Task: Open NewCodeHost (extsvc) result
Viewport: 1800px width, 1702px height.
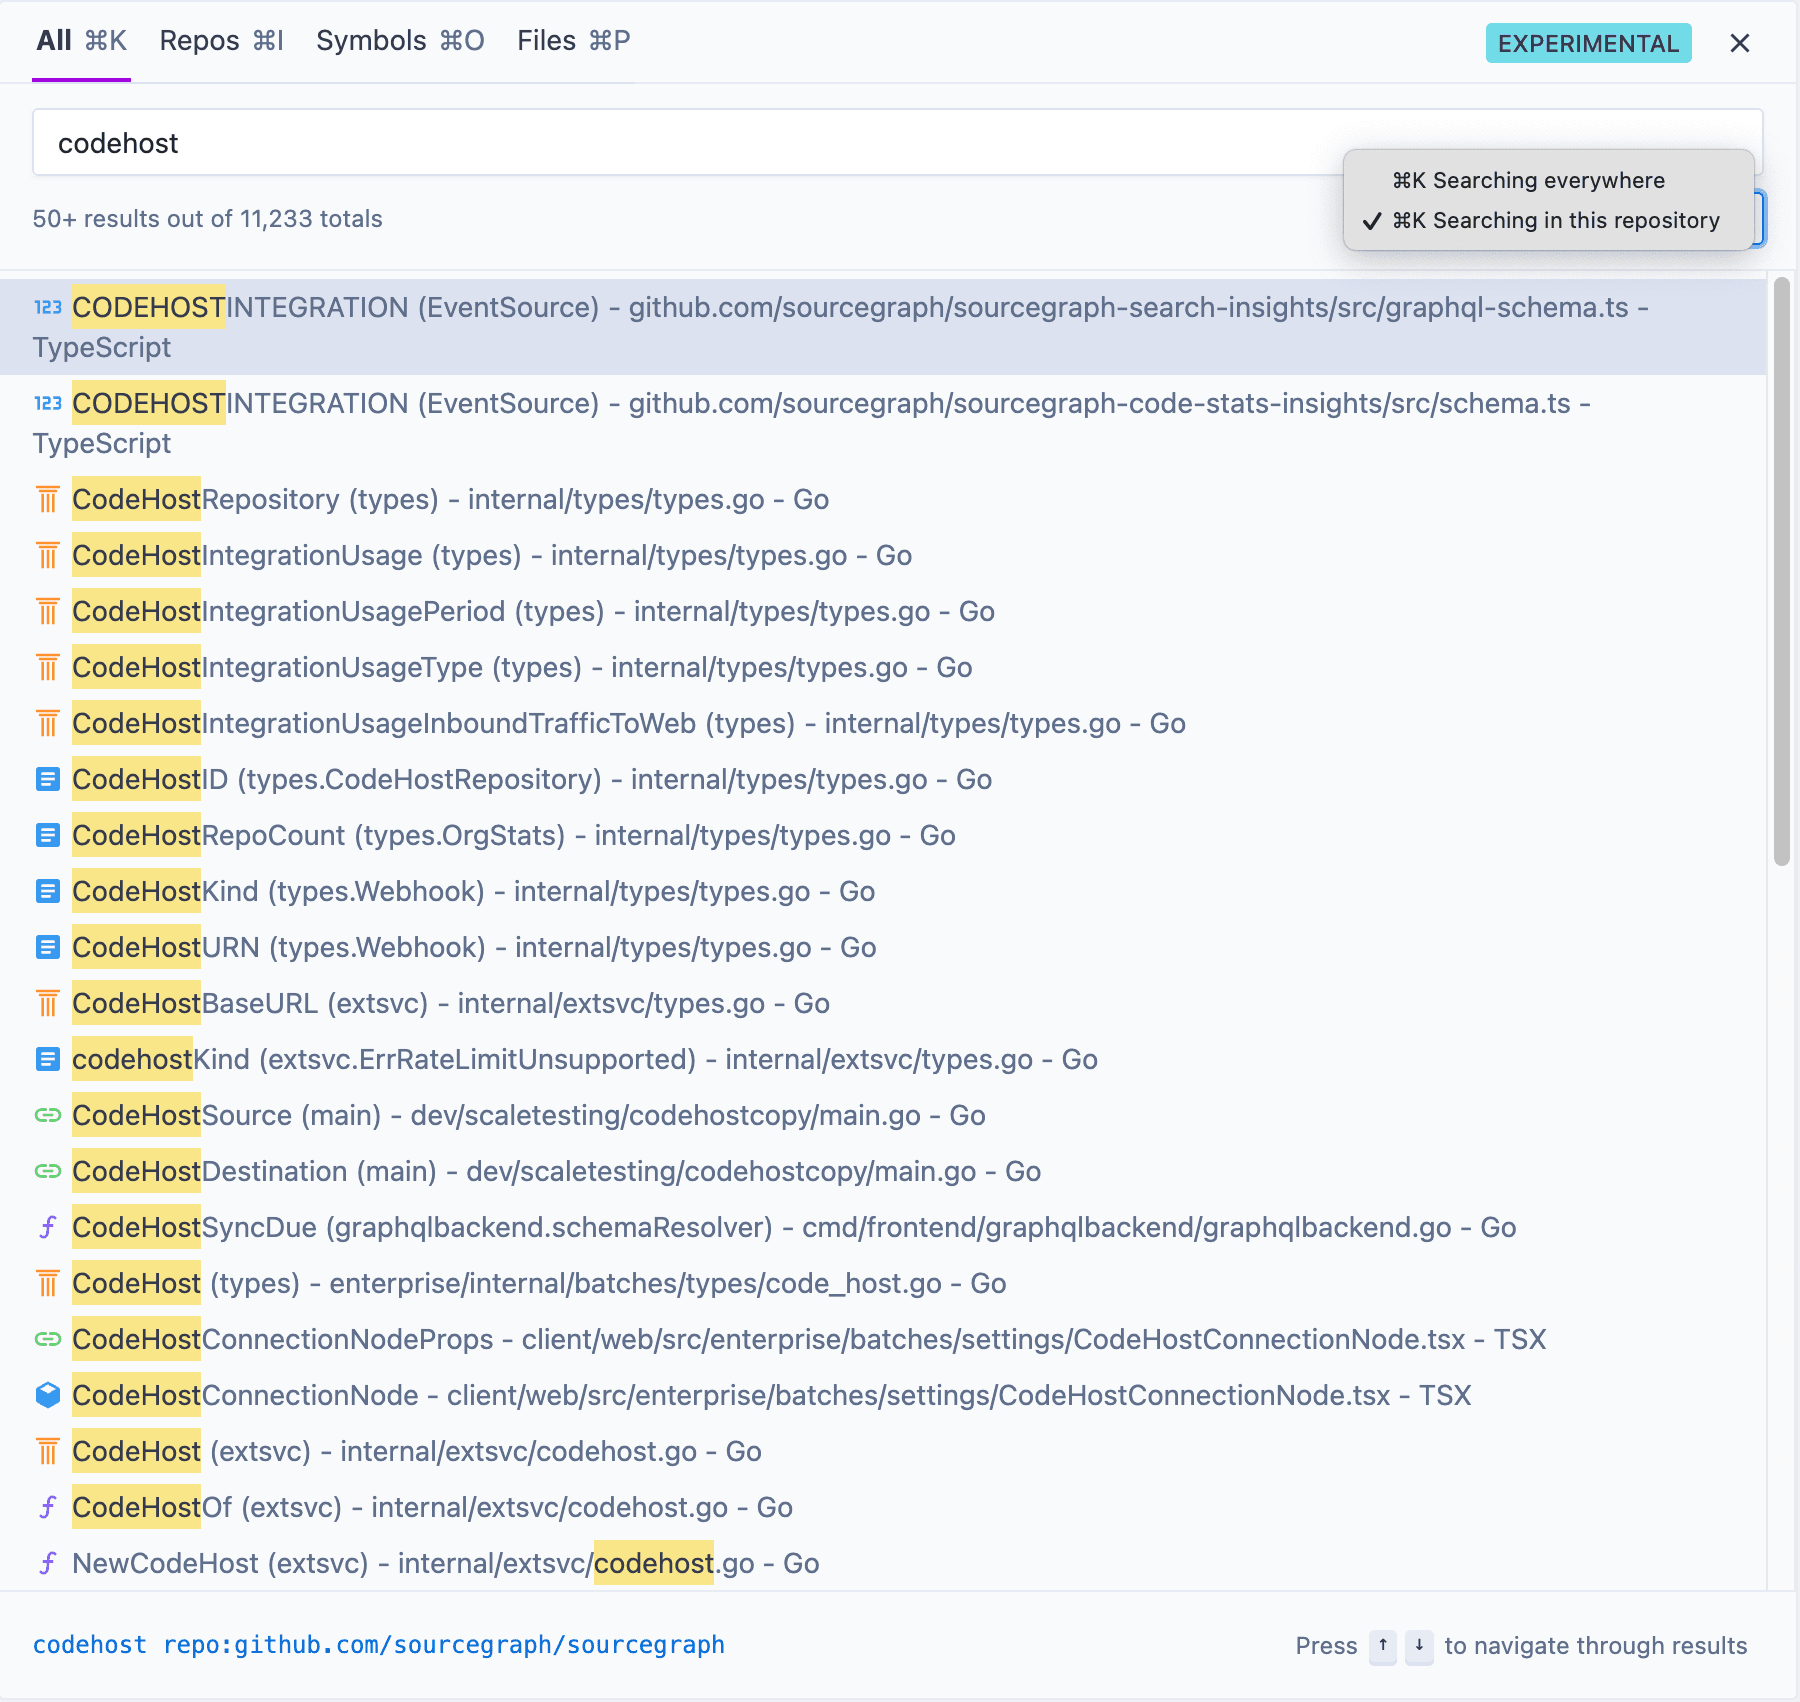Action: coord(883,1563)
